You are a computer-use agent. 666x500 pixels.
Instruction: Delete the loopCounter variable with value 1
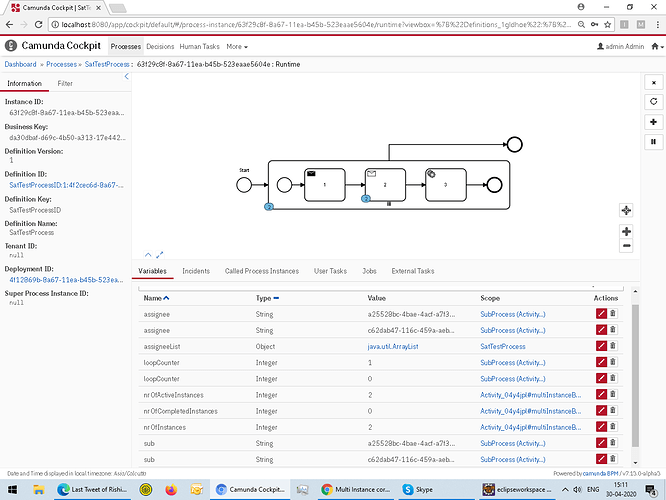tap(612, 362)
